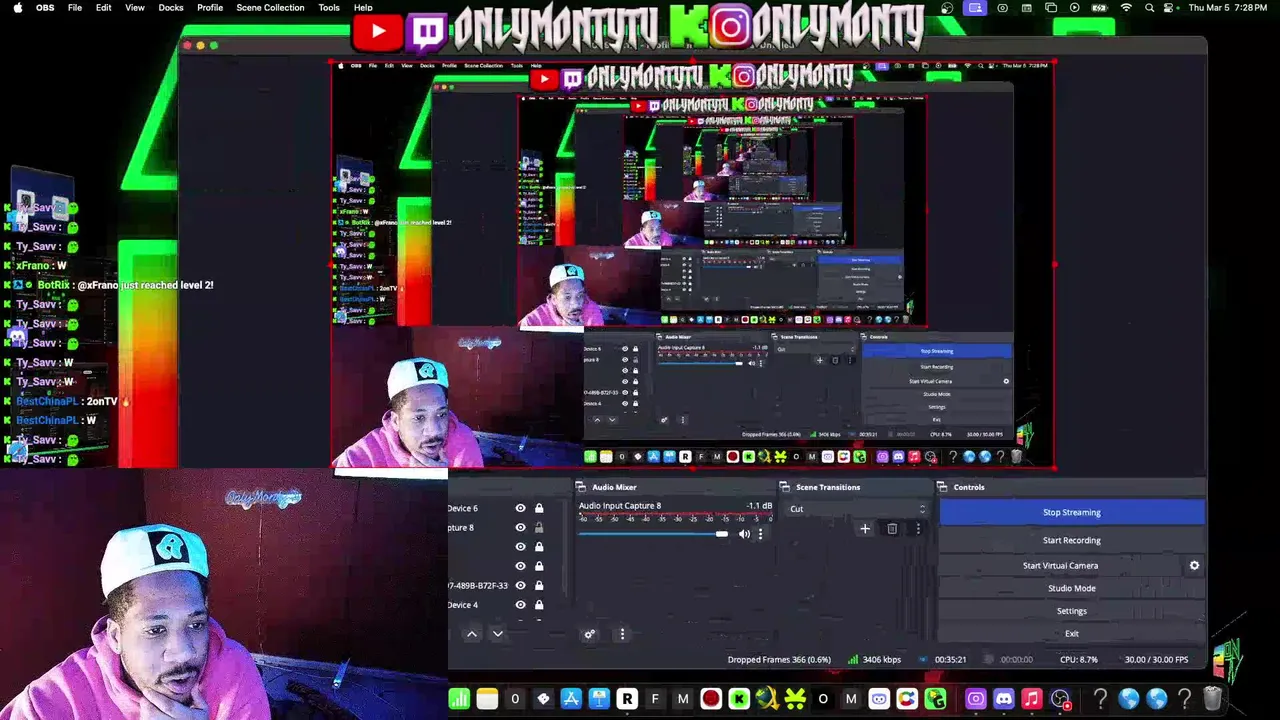Open the purple screenshot app in the dock
The height and width of the screenshot is (720, 1280).
pos(976,699)
